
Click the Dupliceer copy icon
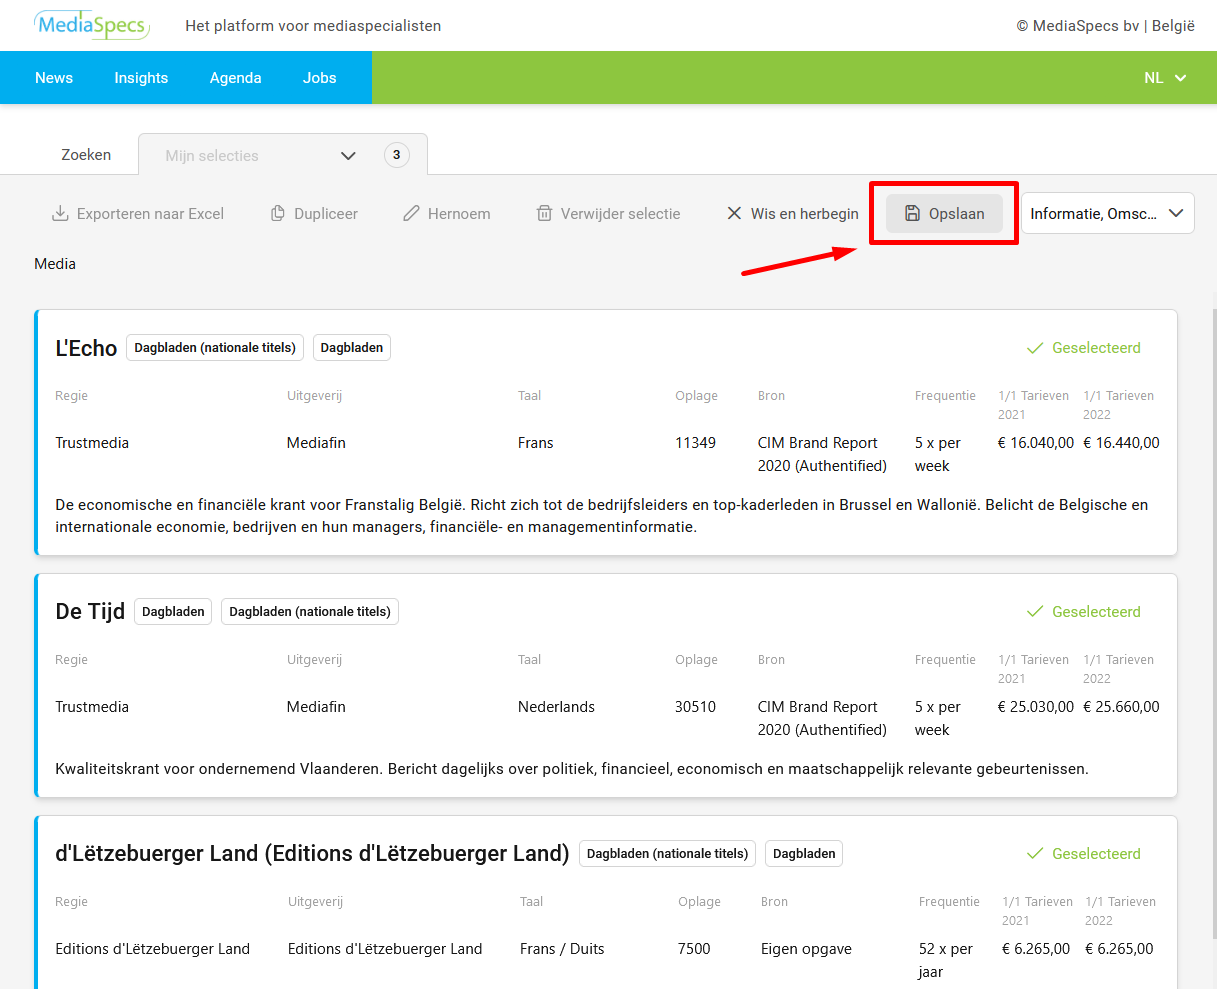click(x=278, y=214)
